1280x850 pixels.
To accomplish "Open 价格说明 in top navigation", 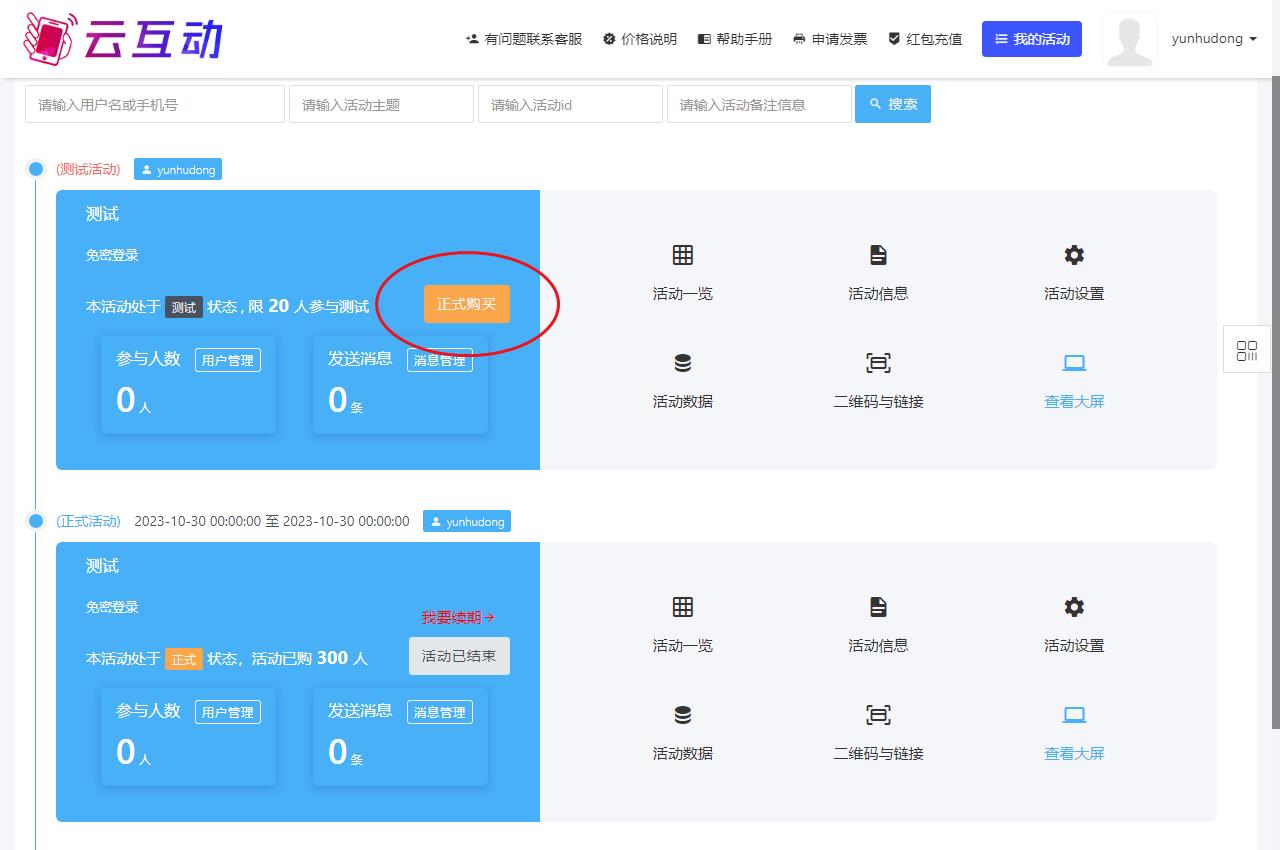I will (640, 39).
